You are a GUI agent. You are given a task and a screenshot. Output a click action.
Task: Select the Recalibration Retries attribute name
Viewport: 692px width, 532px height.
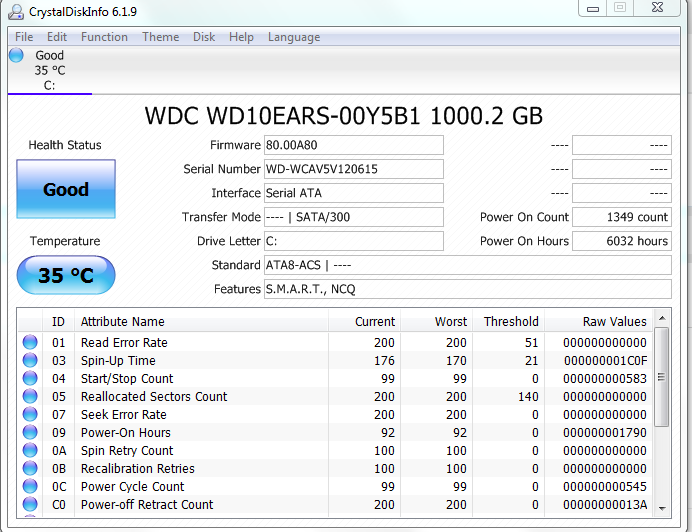[x=138, y=468]
